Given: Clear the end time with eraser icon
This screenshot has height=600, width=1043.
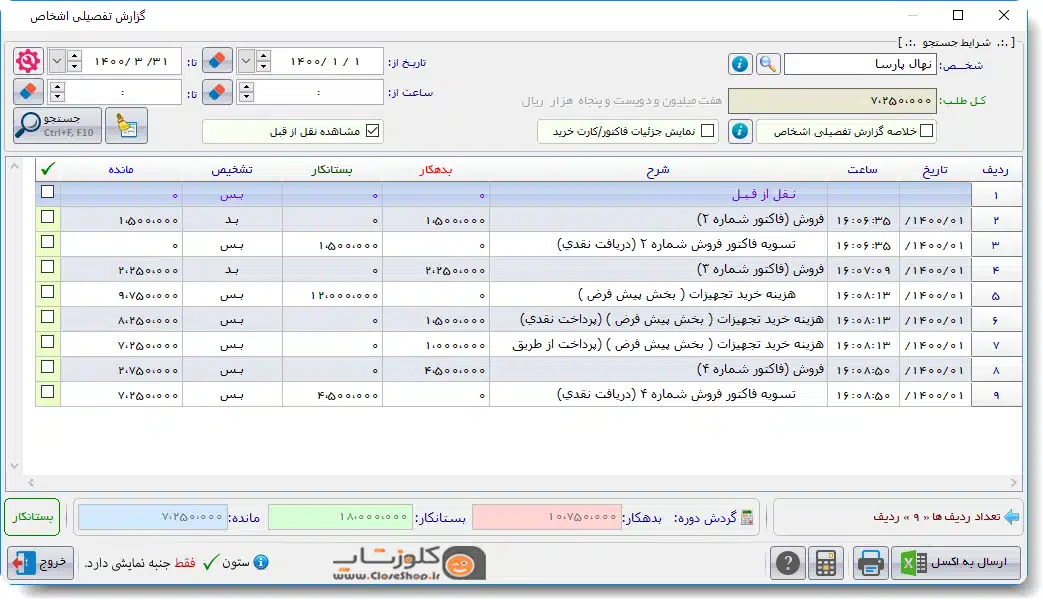Looking at the screenshot, I should point(28,92).
